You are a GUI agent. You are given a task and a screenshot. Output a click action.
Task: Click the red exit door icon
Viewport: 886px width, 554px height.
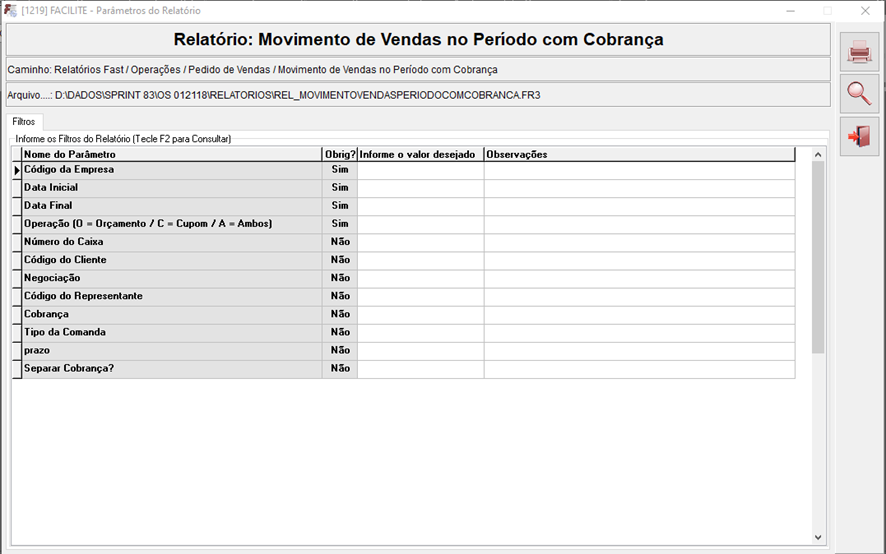pos(859,136)
